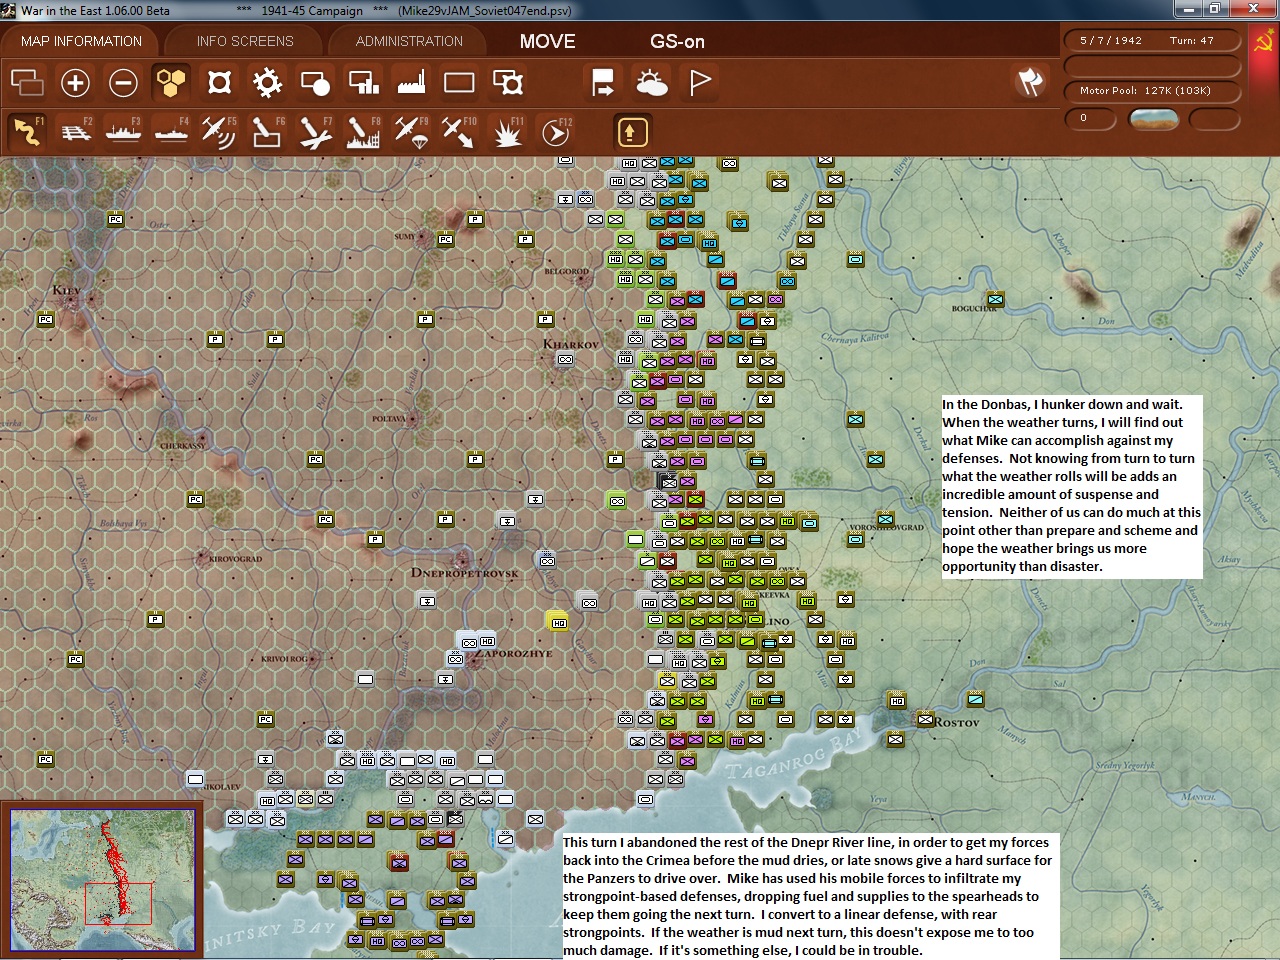Image resolution: width=1280 pixels, height=960 pixels.
Task: Click the yellow up-arrow box icon
Action: 630,132
